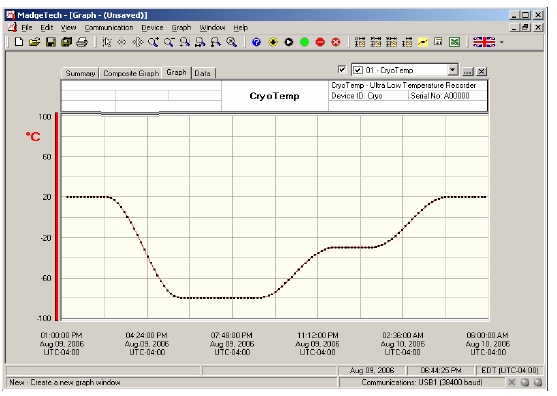Click the Device ID: Cryo field
The image size is (557, 396).
pyautogui.click(x=368, y=96)
